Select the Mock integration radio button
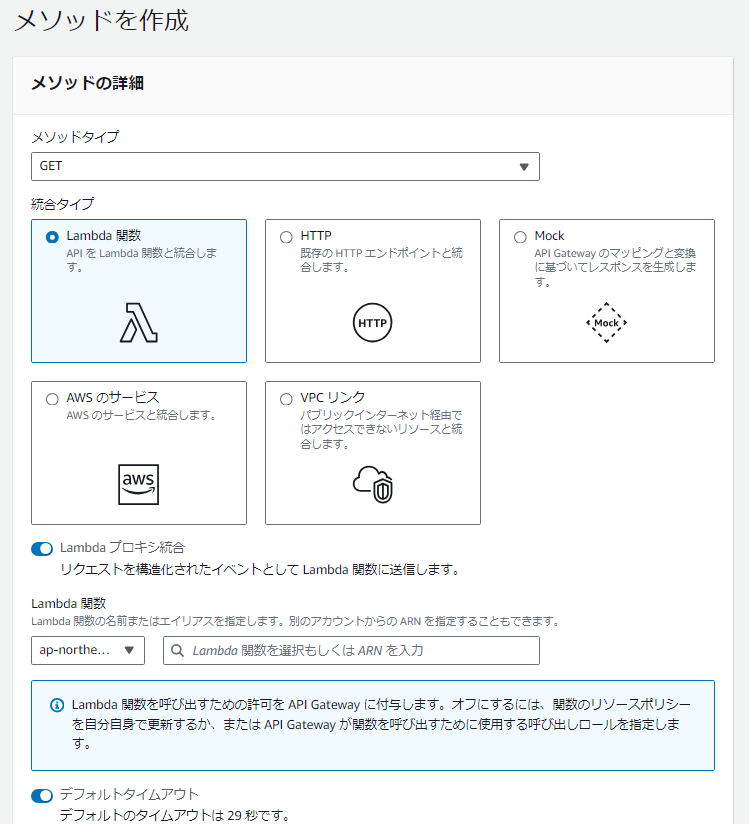 click(x=520, y=237)
